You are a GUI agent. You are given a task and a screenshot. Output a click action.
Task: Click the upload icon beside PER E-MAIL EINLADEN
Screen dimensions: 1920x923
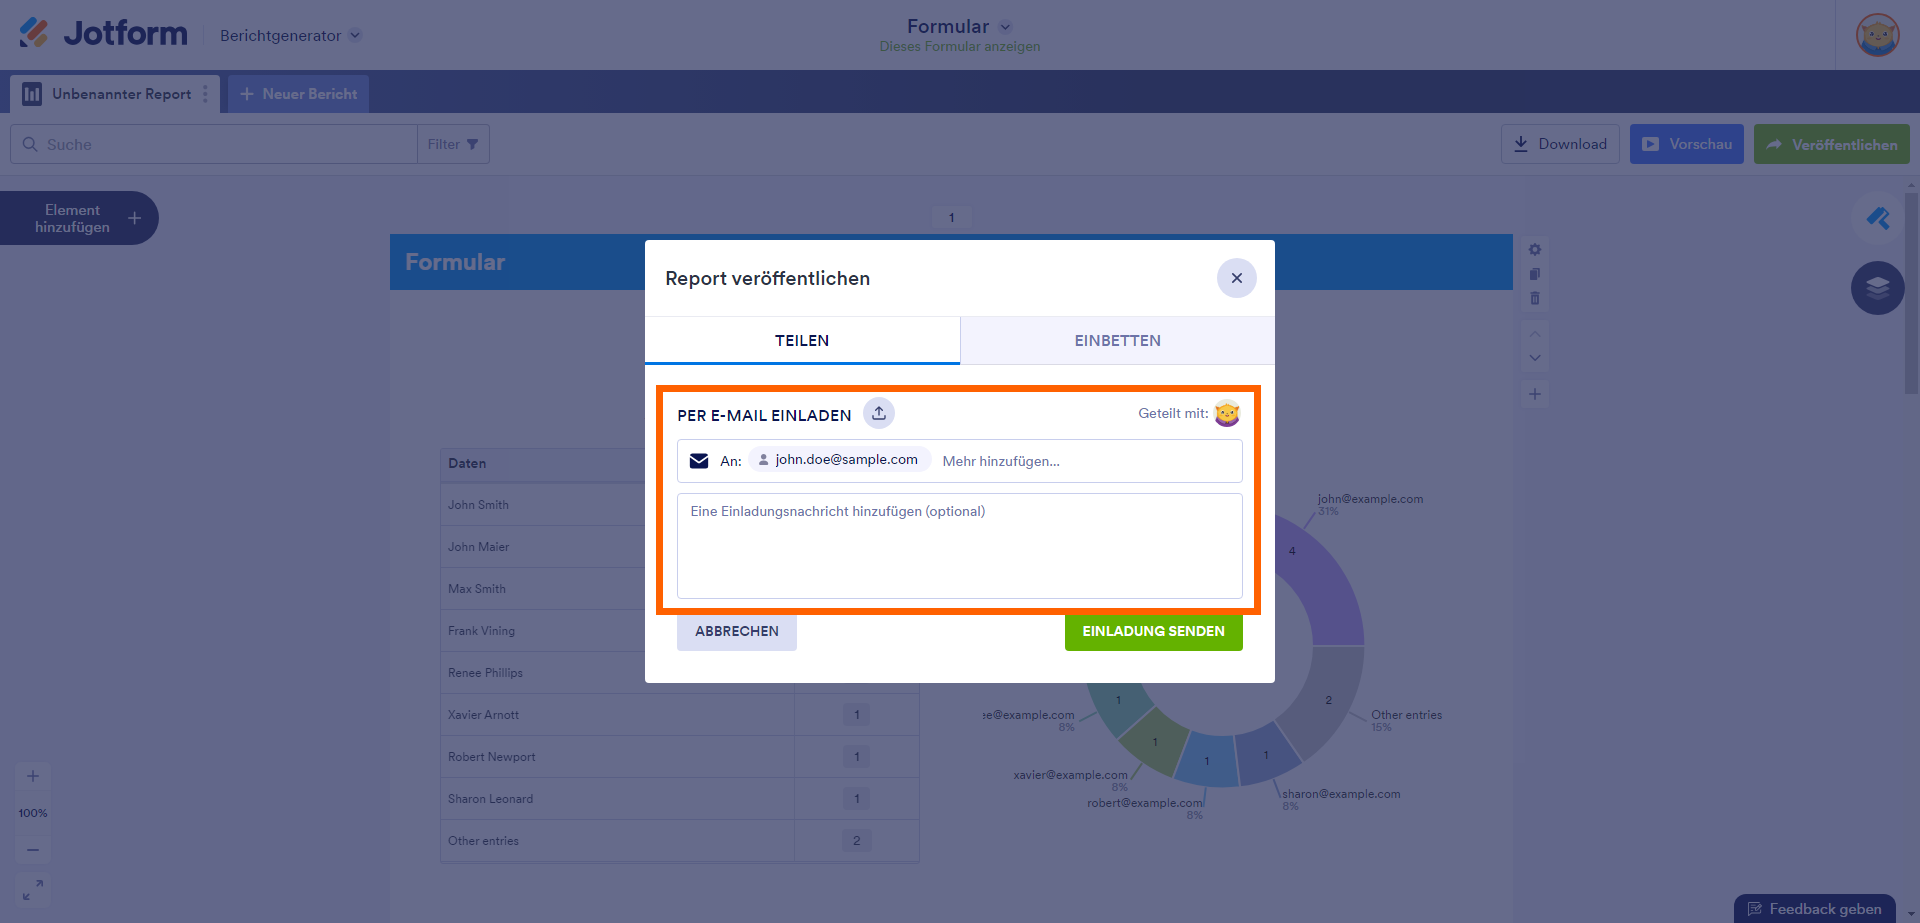pyautogui.click(x=879, y=413)
